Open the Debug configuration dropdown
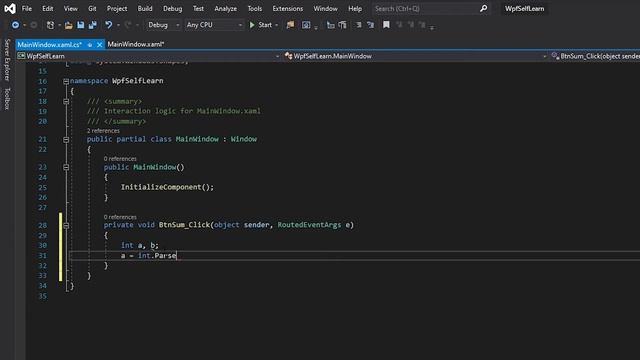Screen dimensions: 640x360 [163, 25]
